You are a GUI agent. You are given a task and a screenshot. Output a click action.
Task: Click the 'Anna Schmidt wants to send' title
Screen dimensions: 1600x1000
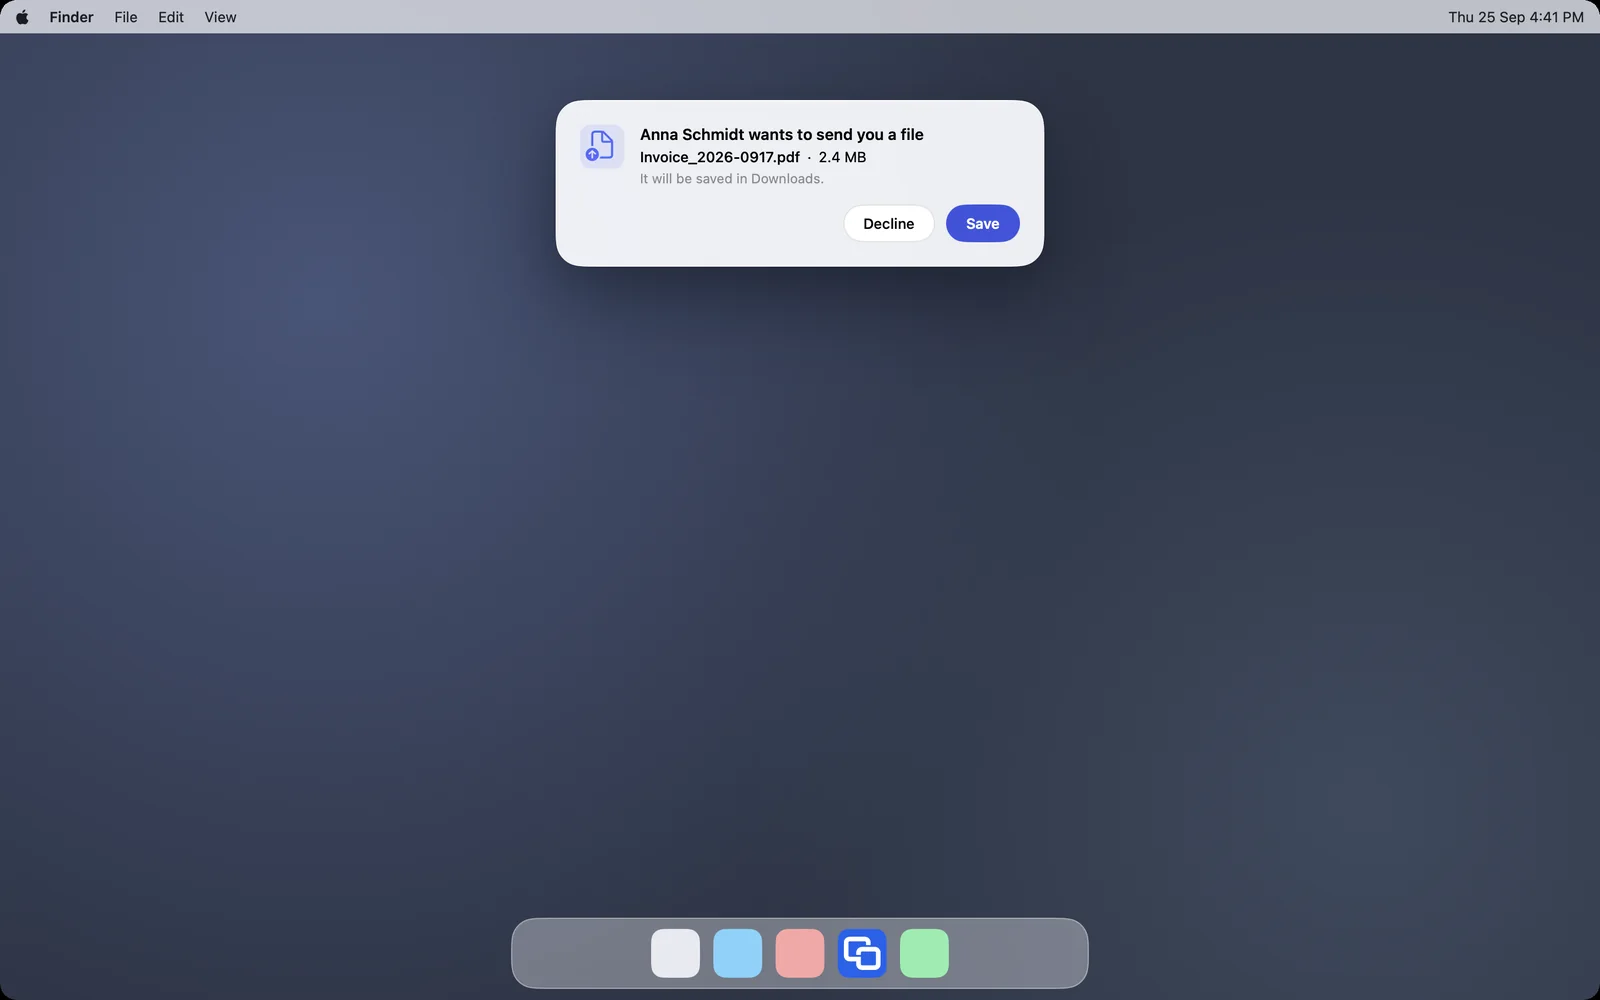[781, 134]
